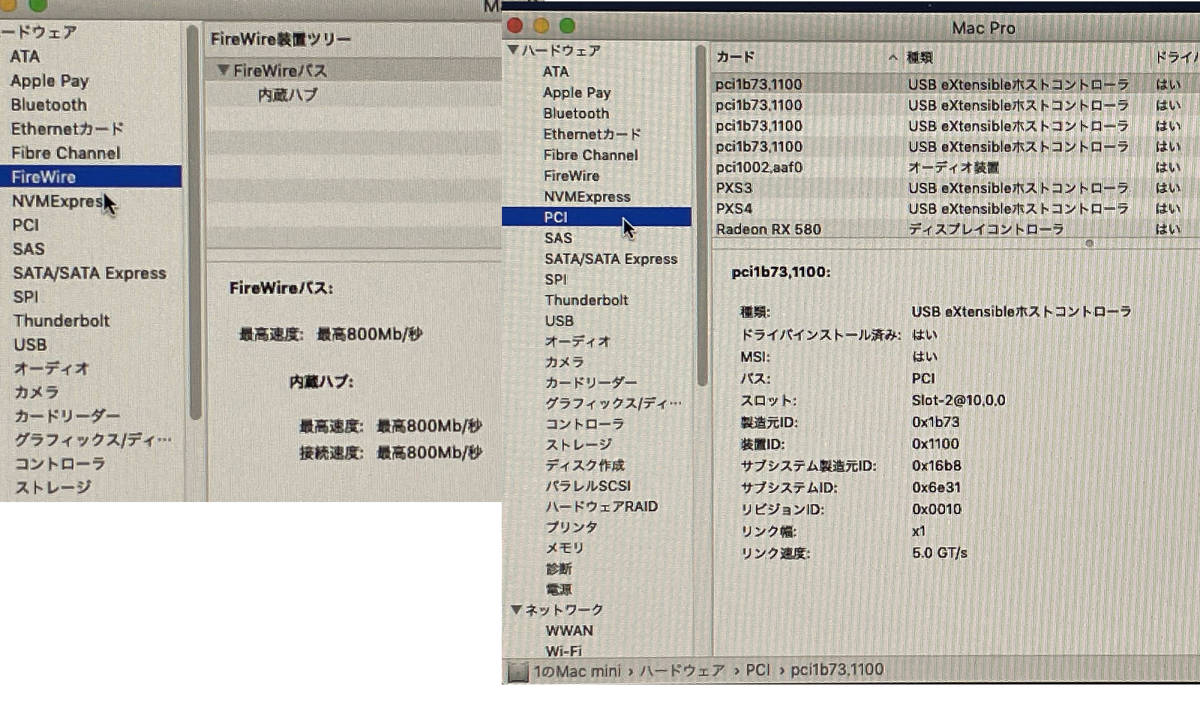Click ハードウェア in the path bar
Image resolution: width=1200 pixels, height=727 pixels.
[682, 670]
